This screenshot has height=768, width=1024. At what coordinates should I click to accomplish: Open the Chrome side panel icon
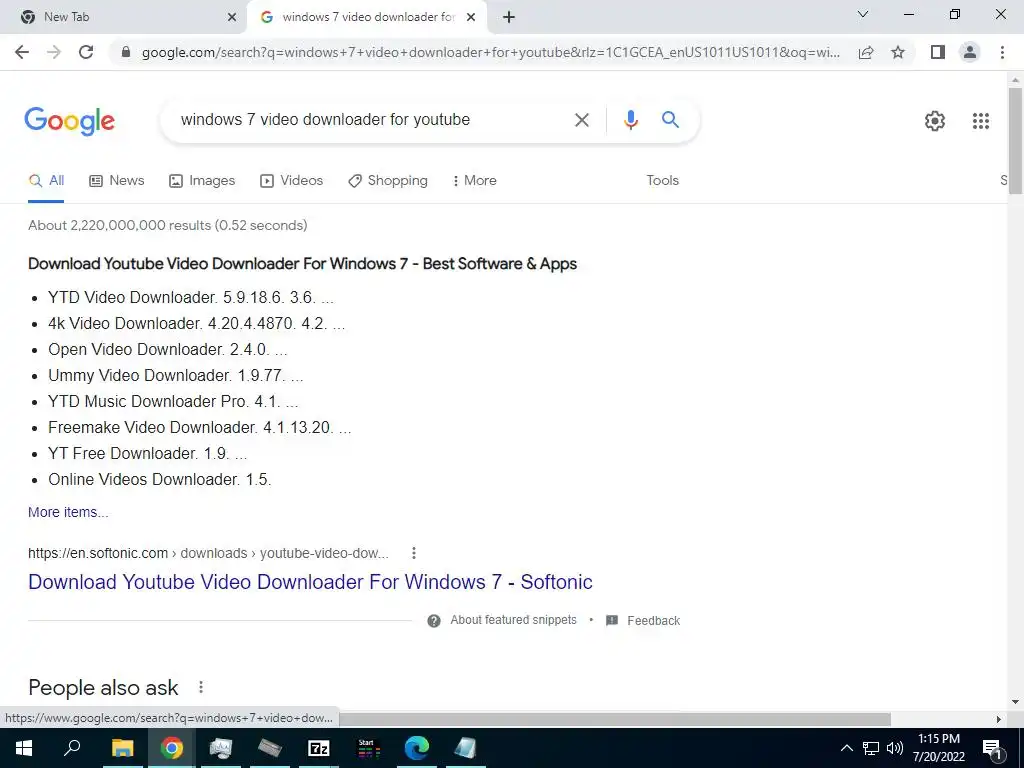point(938,52)
